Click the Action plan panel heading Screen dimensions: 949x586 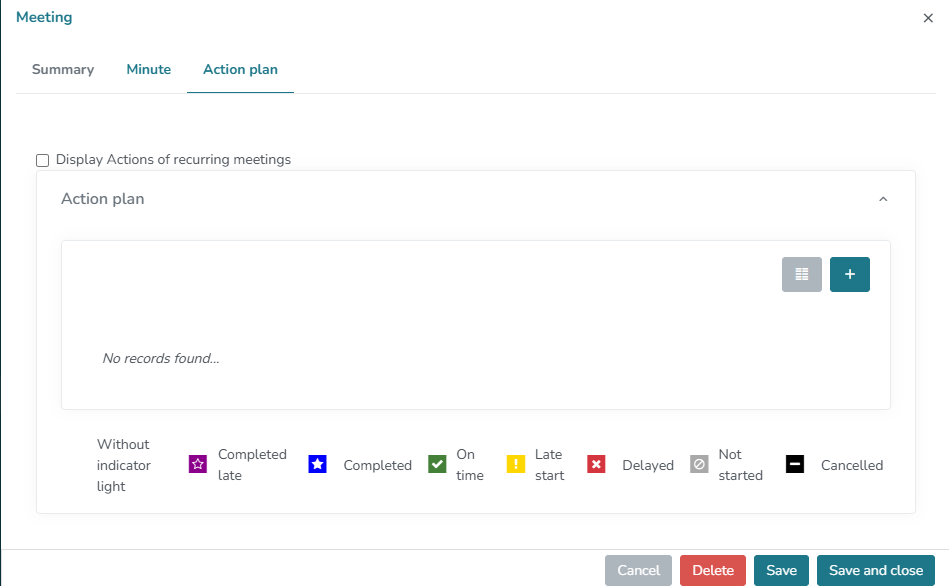pos(103,199)
